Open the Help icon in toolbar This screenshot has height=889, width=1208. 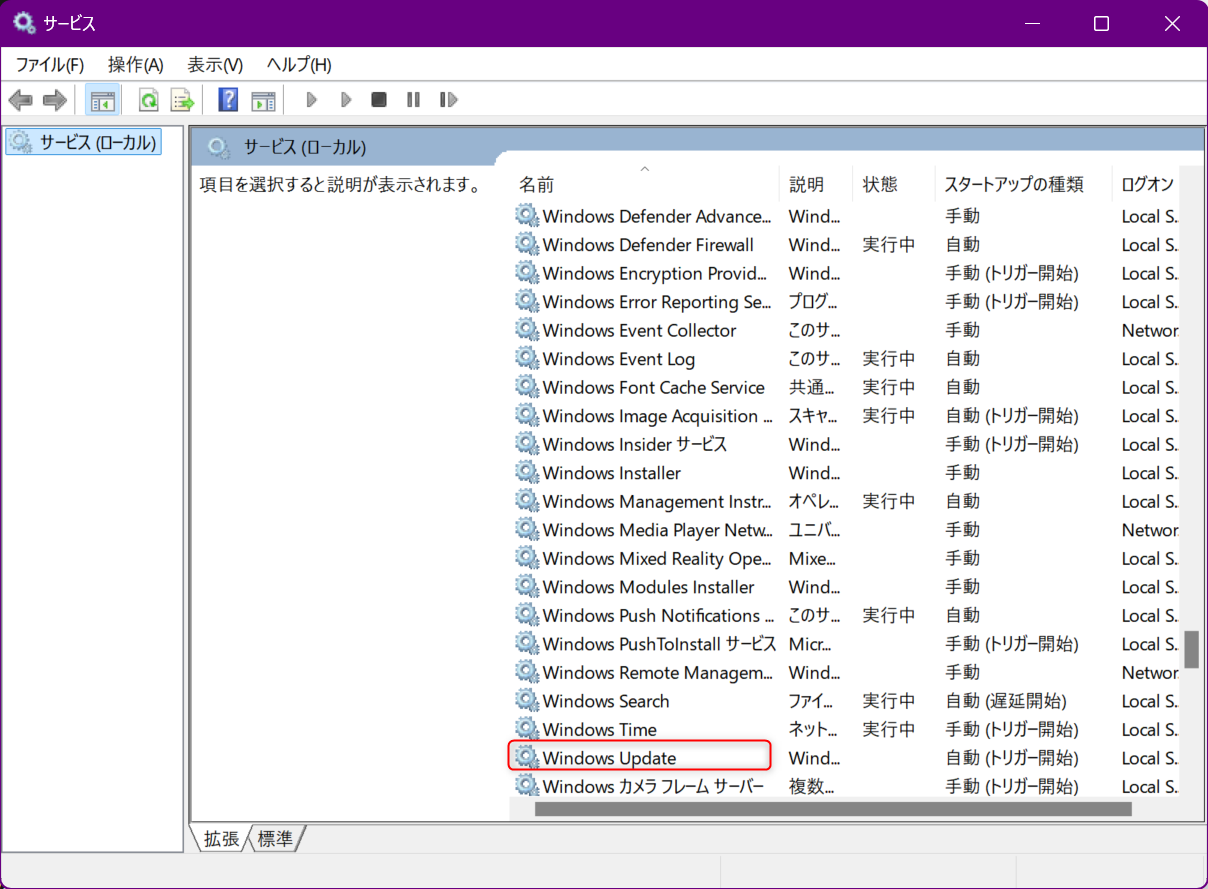(x=229, y=100)
